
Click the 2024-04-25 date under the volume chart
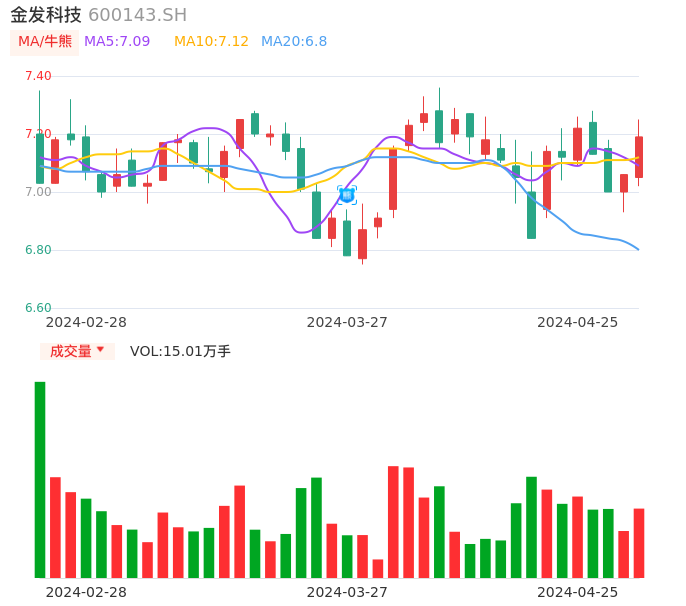(578, 592)
